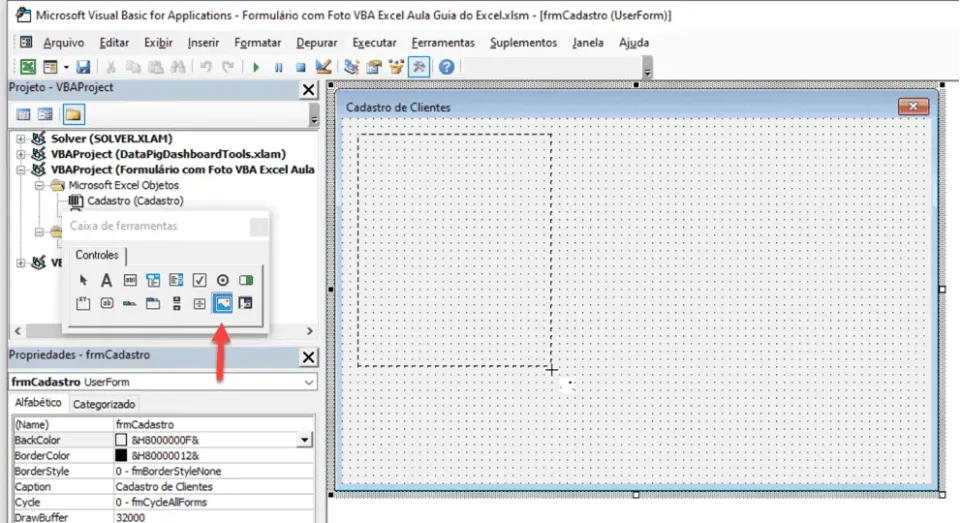This screenshot has width=960, height=523.
Task: Select the CheckBox control in toolbox
Action: pyautogui.click(x=200, y=280)
